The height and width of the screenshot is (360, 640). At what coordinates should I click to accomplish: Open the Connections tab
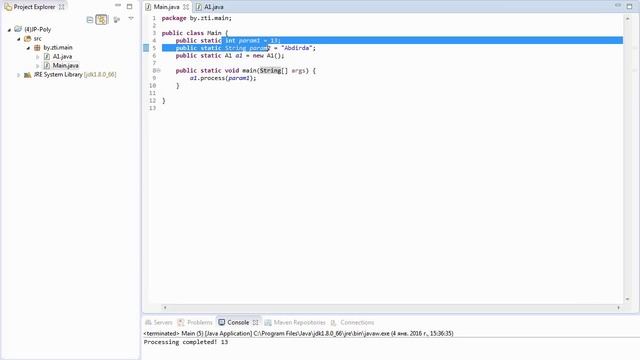pyautogui.click(x=352, y=322)
